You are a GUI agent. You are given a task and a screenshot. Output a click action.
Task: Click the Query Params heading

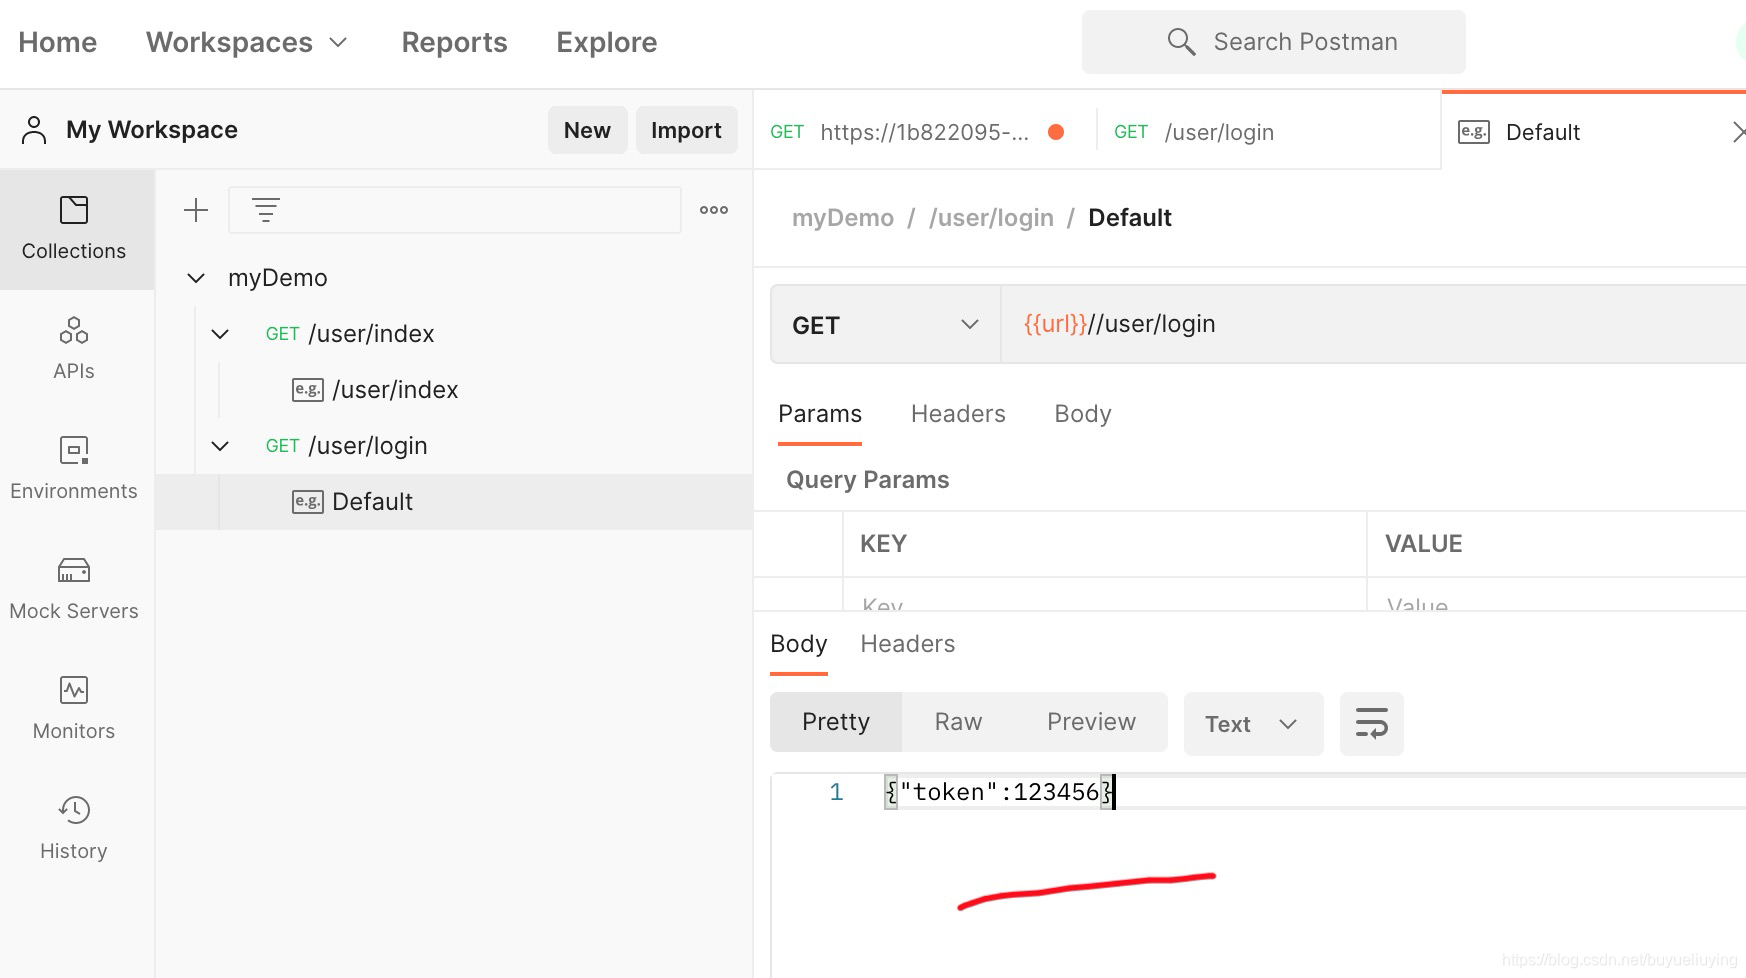868,480
